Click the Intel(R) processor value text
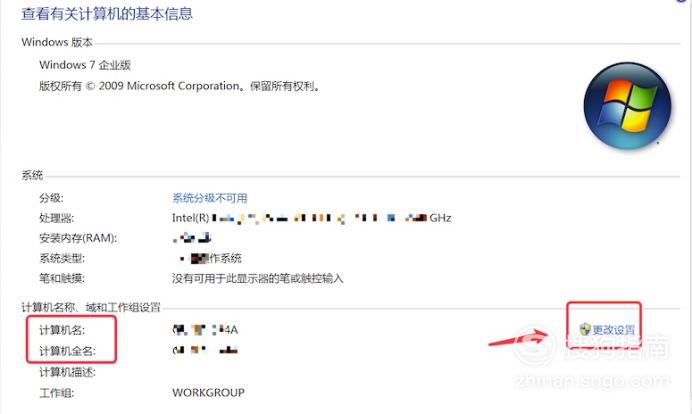Image resolution: width=692 pixels, height=414 pixels. coord(312,218)
